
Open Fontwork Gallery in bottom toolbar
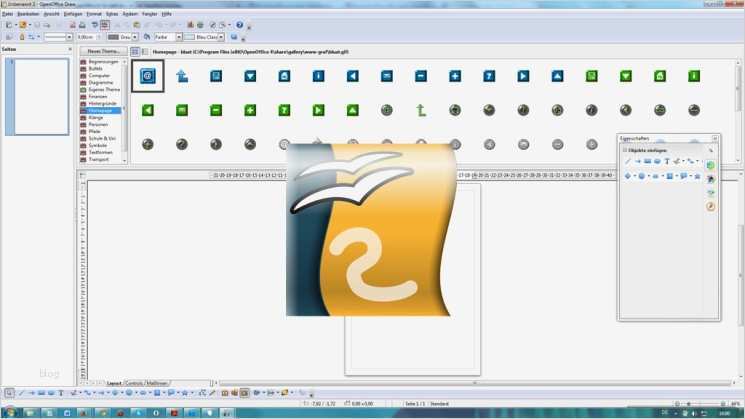click(225, 393)
